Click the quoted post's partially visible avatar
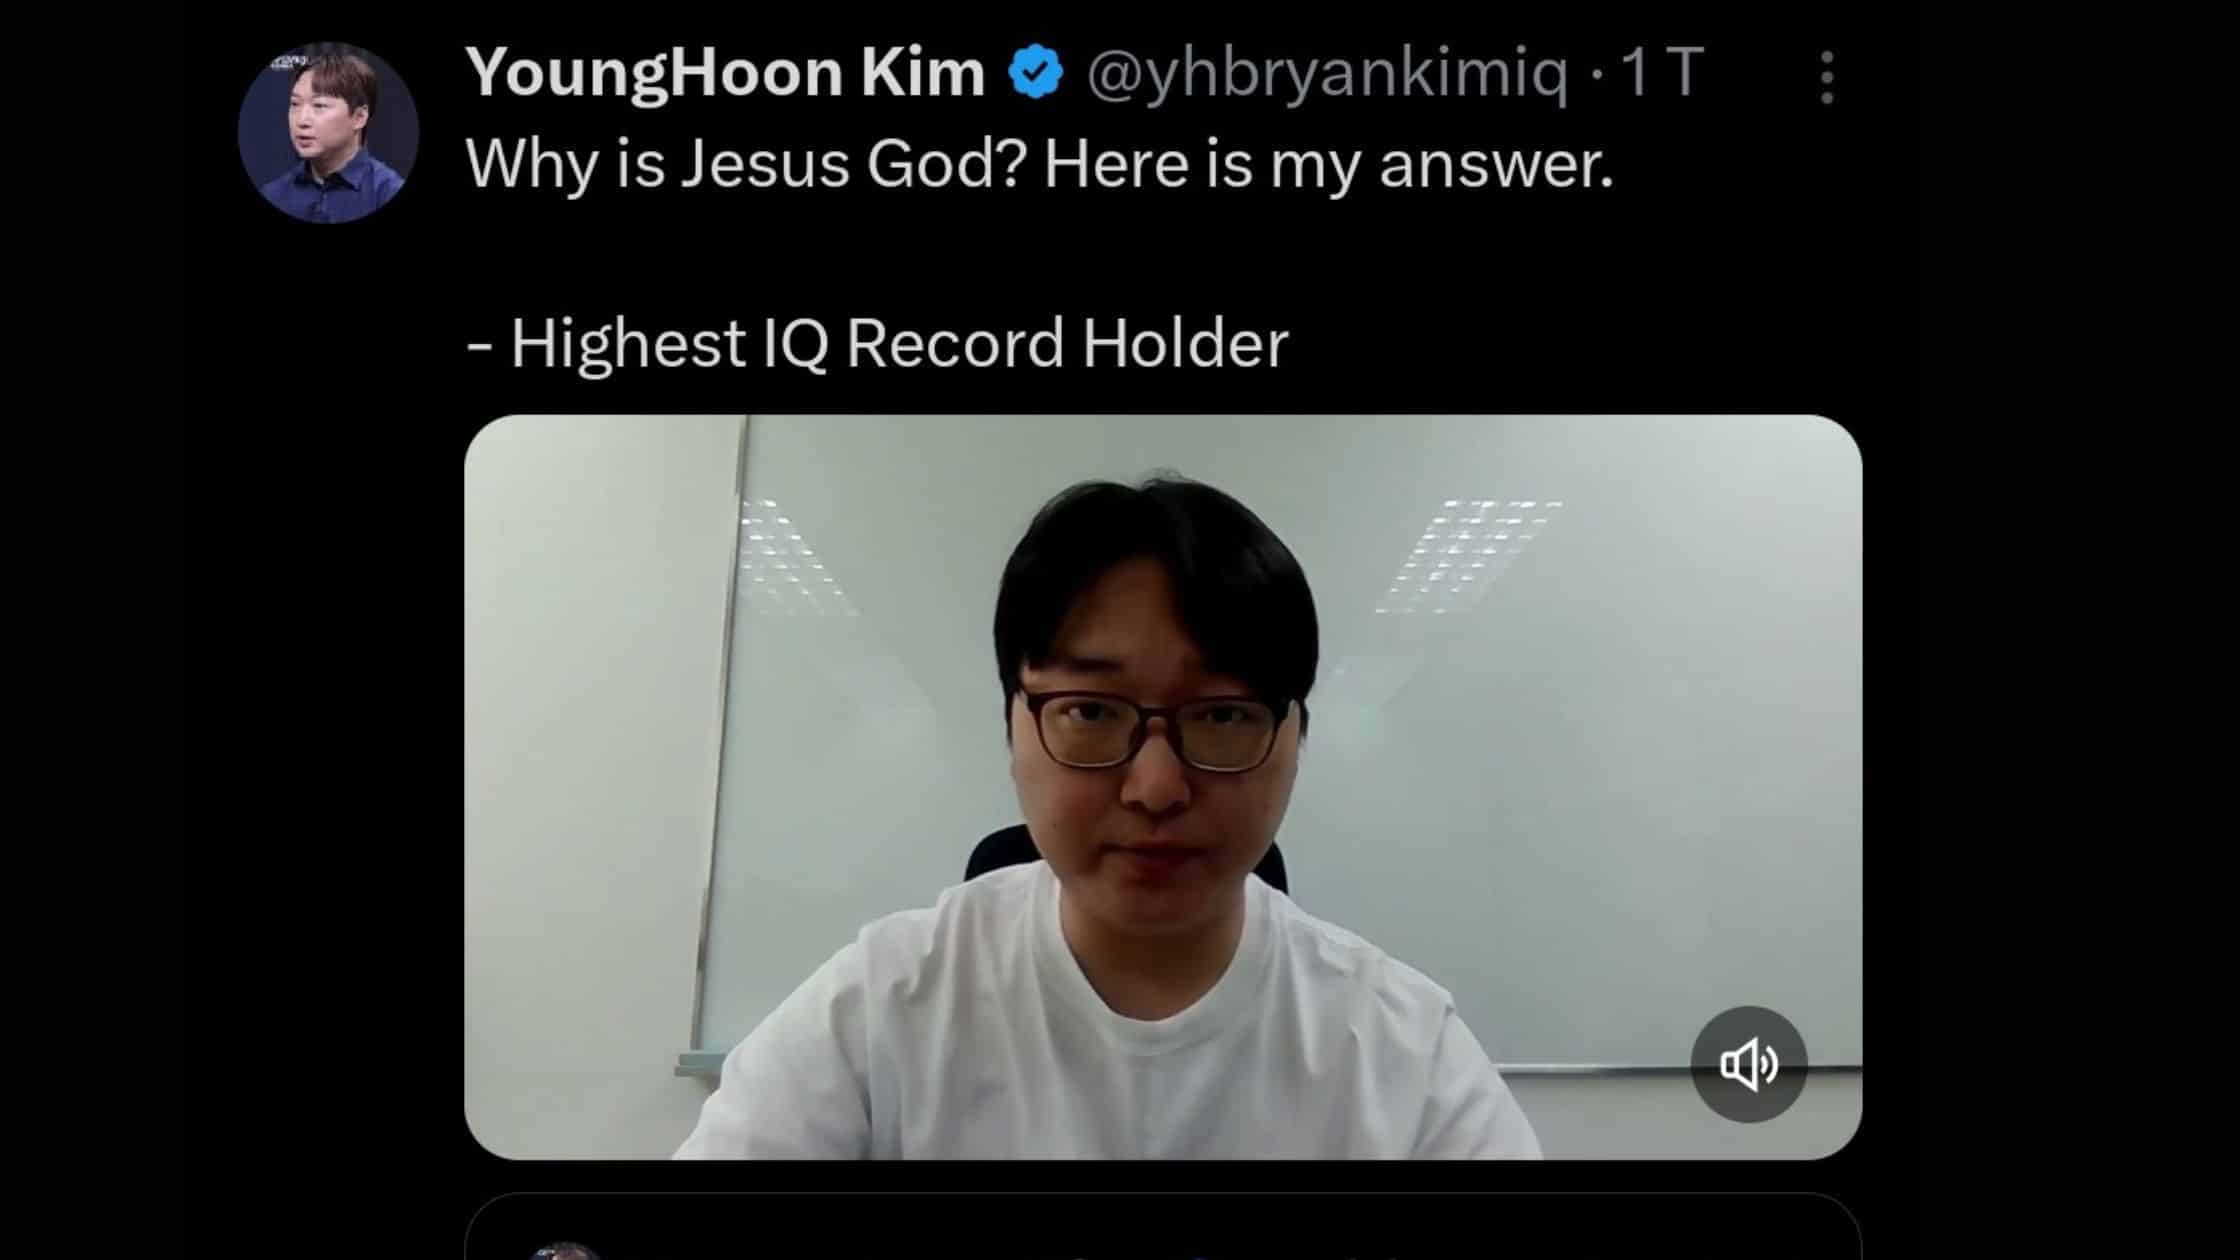Screen dimensions: 2240x1260 point(565,1250)
